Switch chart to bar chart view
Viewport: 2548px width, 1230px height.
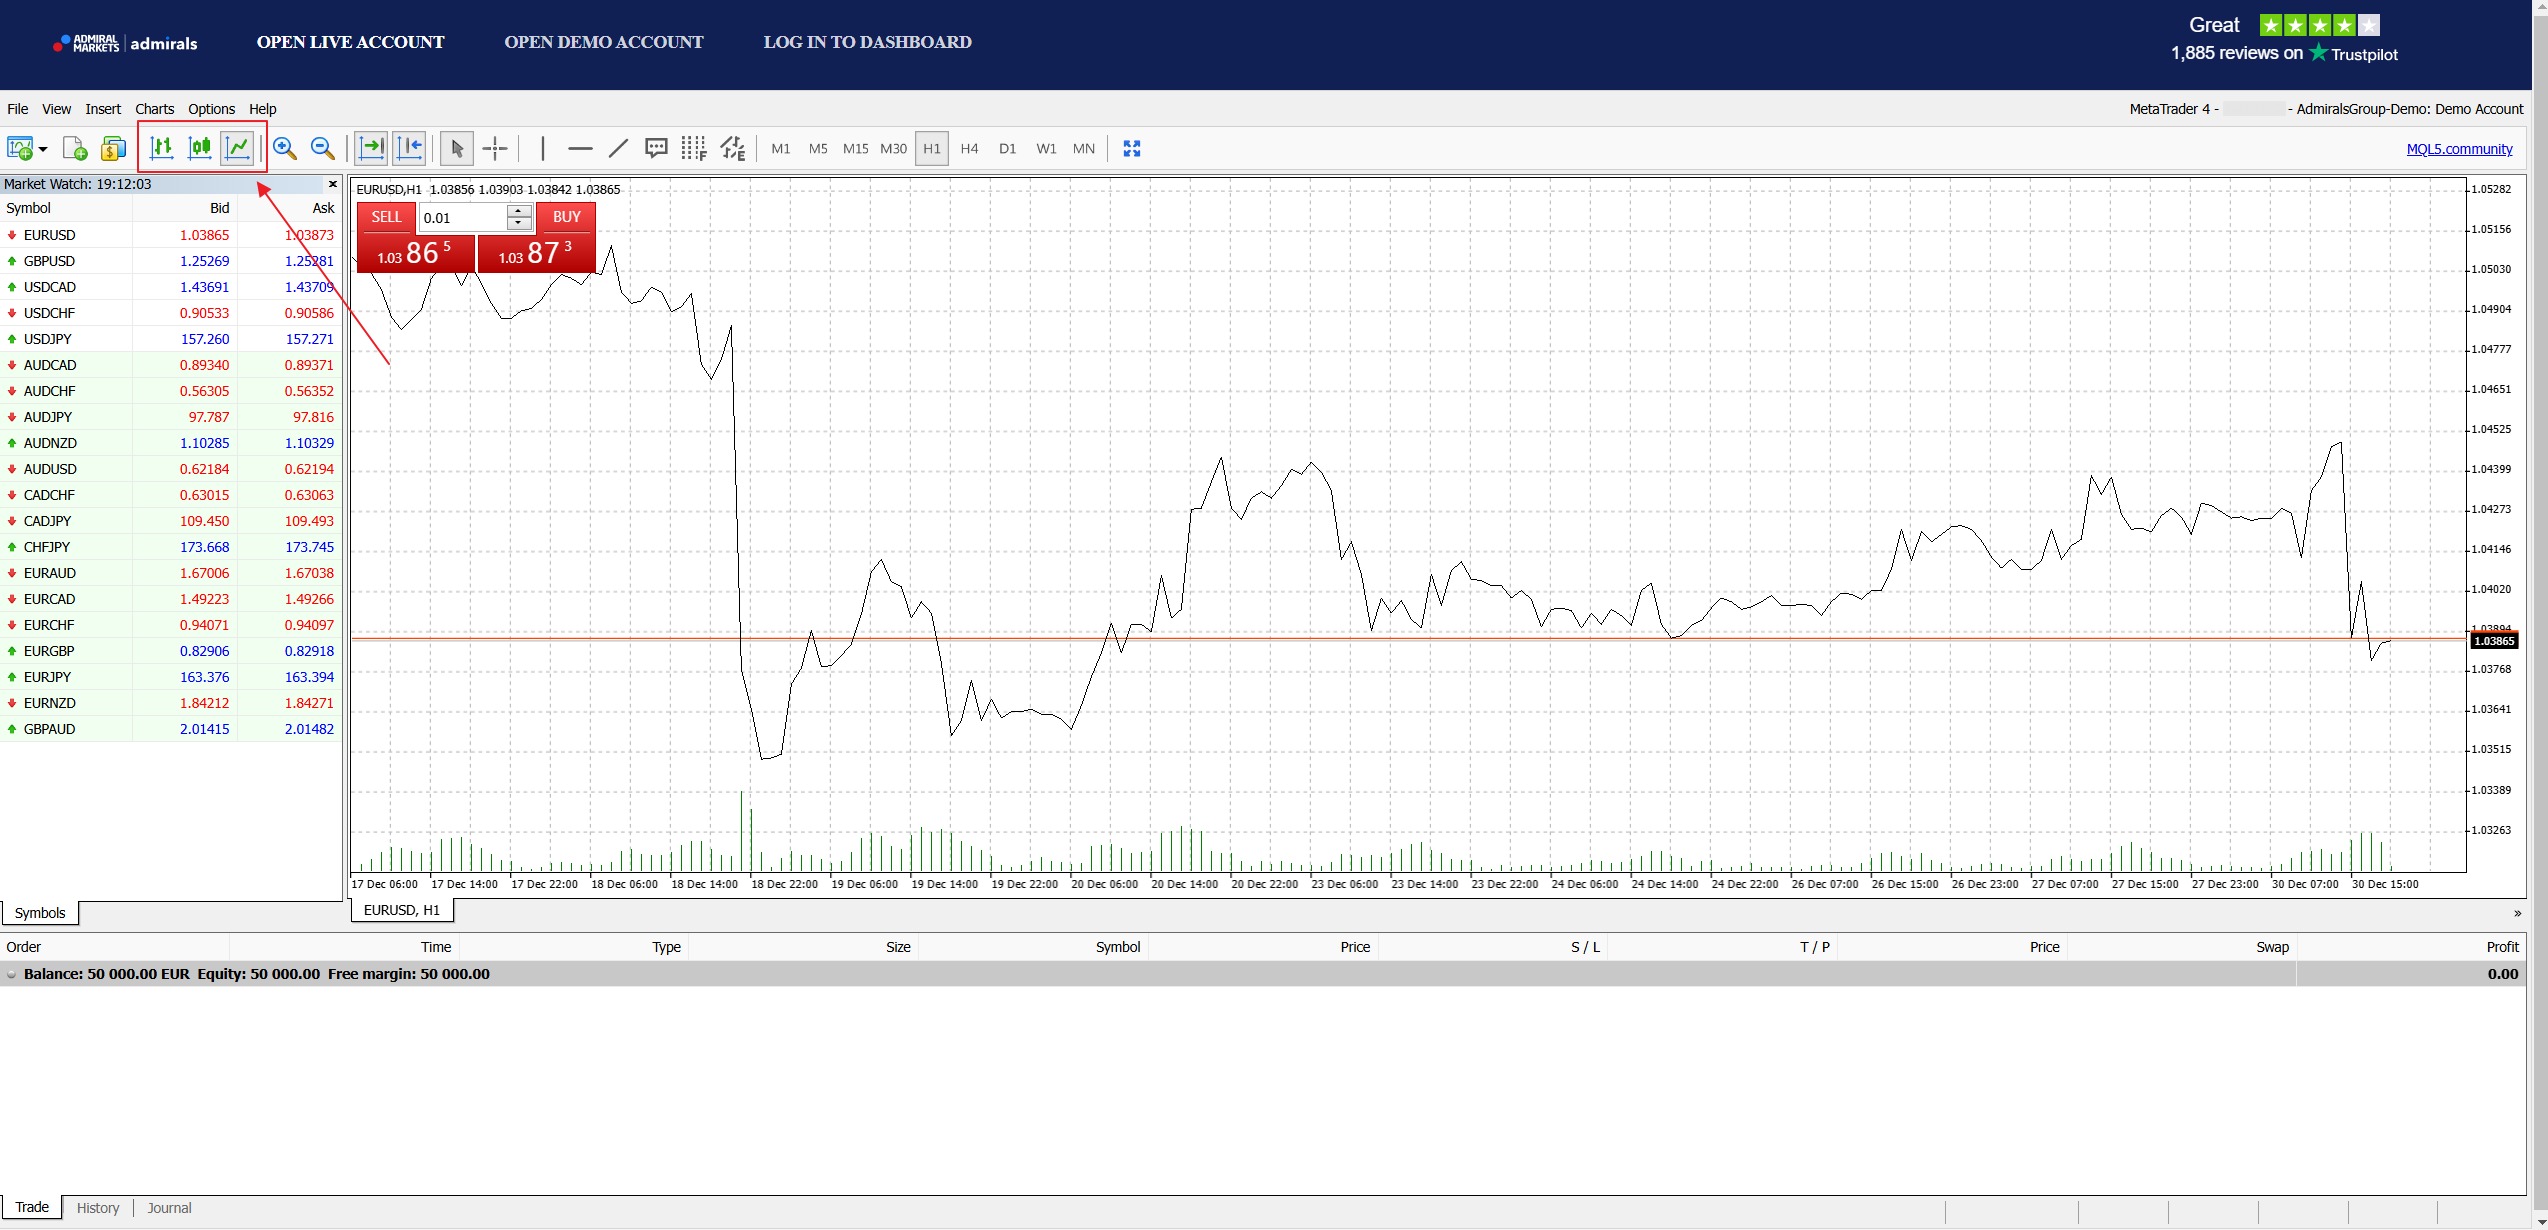161,149
